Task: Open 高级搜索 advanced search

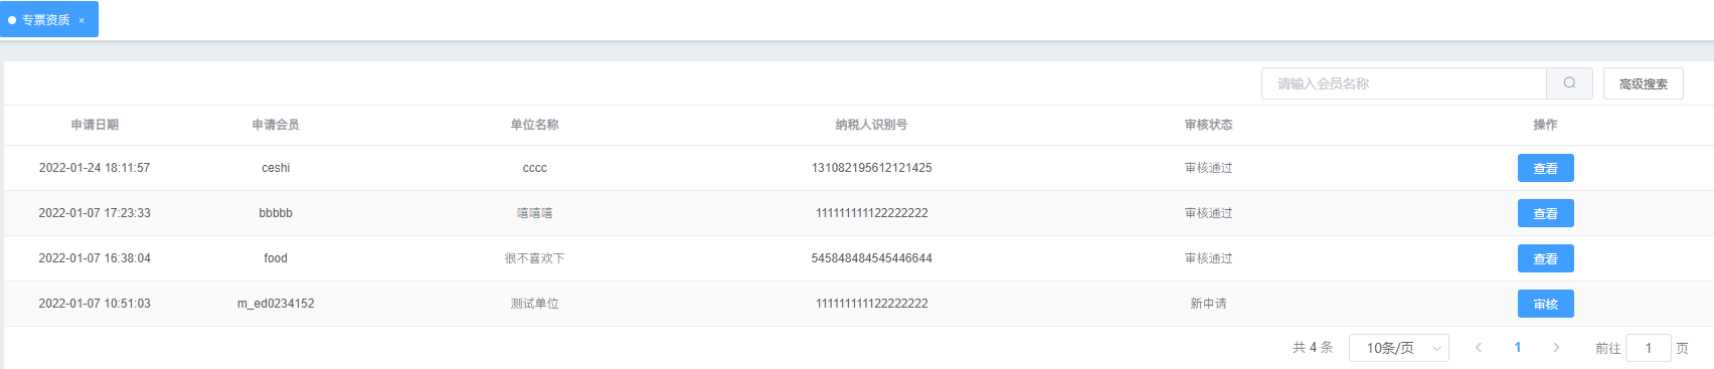Action: coord(1643,83)
